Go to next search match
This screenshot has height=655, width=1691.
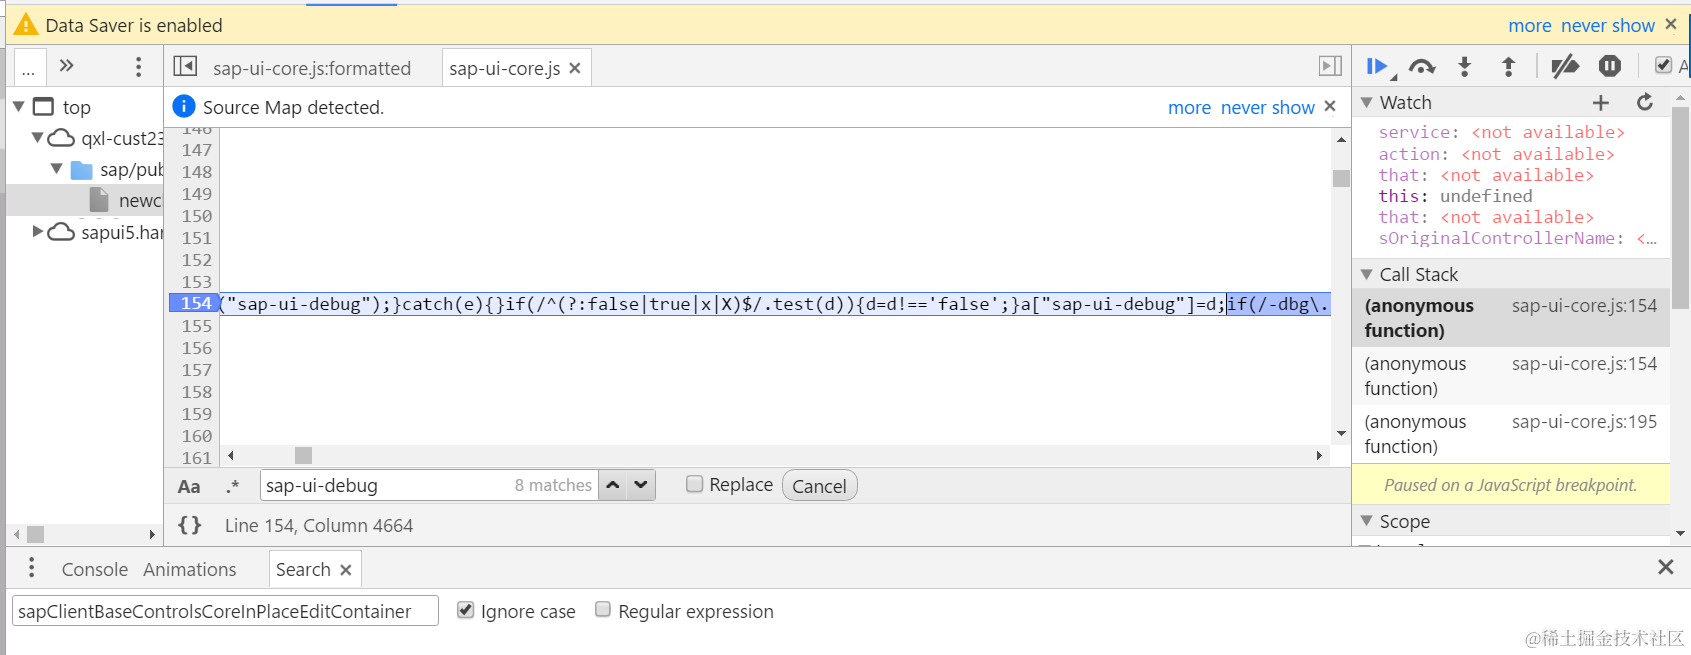coord(641,485)
